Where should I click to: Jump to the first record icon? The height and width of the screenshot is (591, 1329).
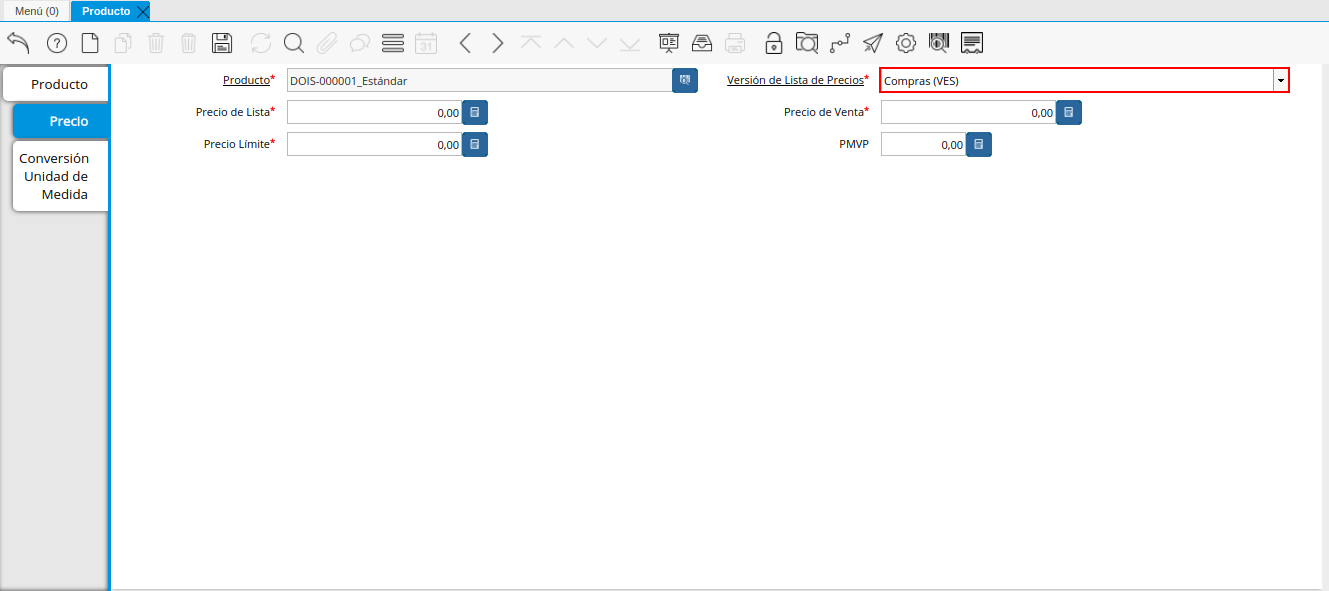(531, 43)
